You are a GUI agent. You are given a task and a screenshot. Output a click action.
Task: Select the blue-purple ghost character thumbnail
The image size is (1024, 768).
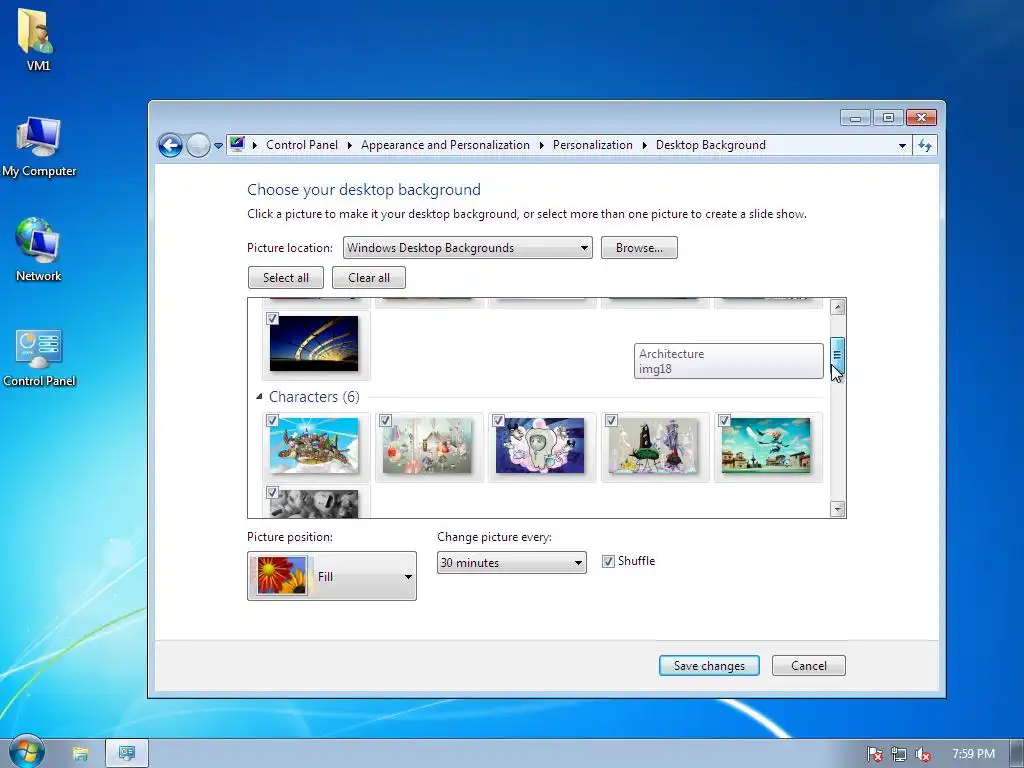tap(540, 446)
